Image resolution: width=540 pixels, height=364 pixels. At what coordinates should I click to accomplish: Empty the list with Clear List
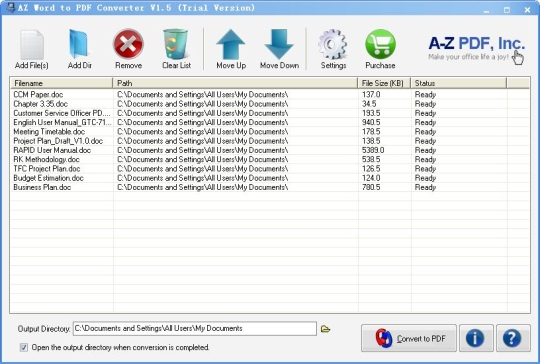point(176,44)
